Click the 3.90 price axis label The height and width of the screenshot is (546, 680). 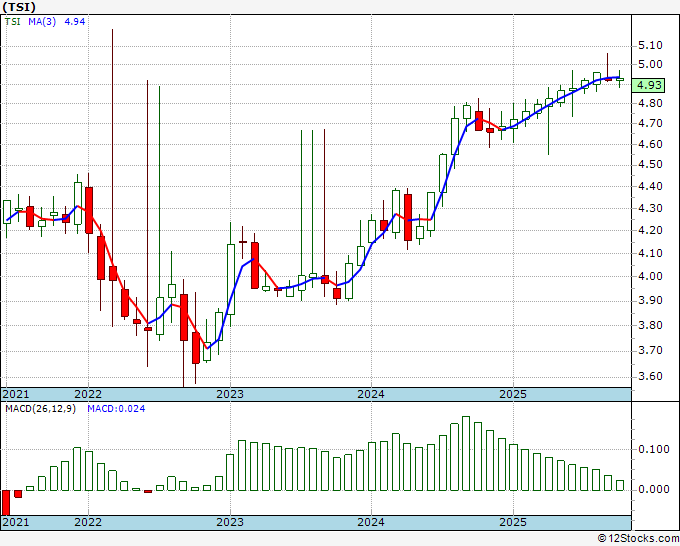[650, 301]
